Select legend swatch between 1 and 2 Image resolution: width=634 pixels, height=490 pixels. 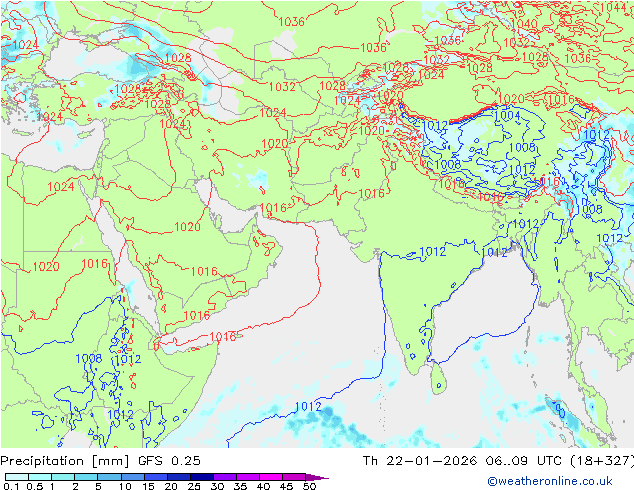63,477
